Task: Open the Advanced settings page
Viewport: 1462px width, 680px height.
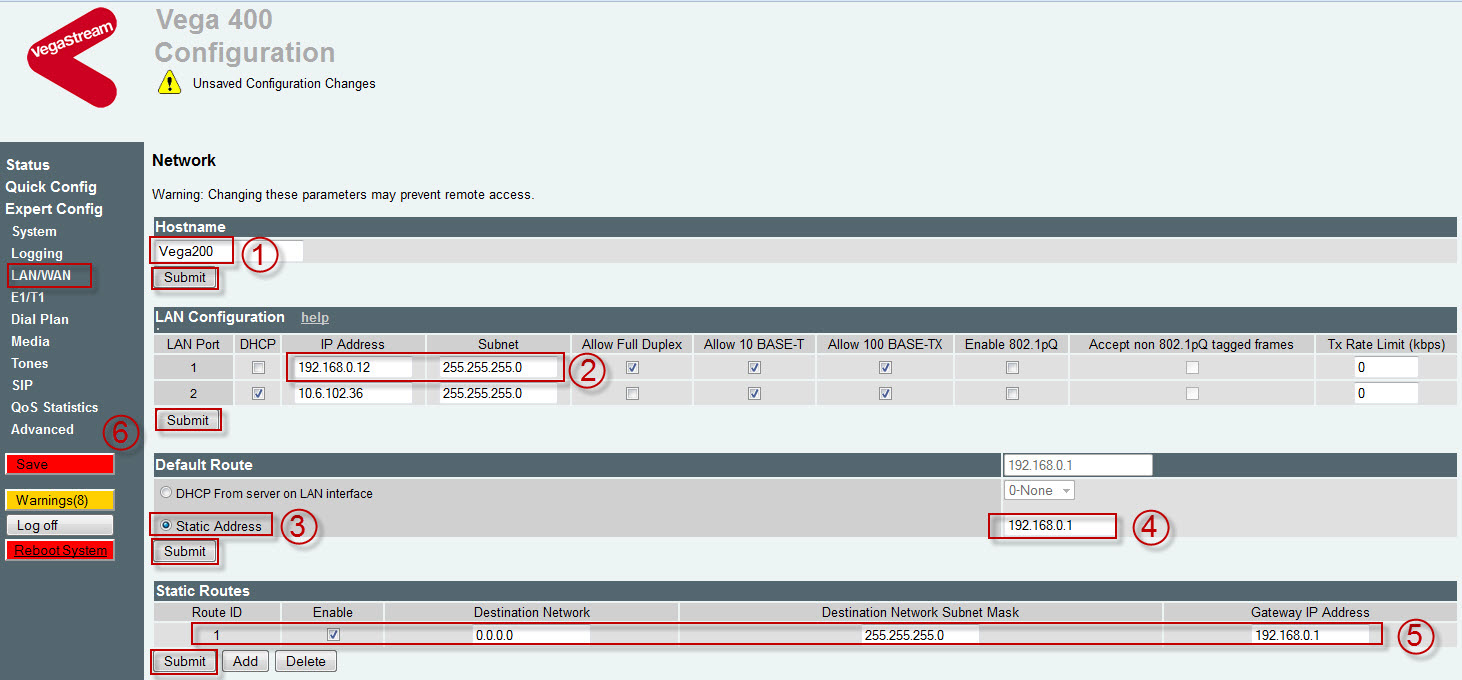Action: [x=42, y=429]
